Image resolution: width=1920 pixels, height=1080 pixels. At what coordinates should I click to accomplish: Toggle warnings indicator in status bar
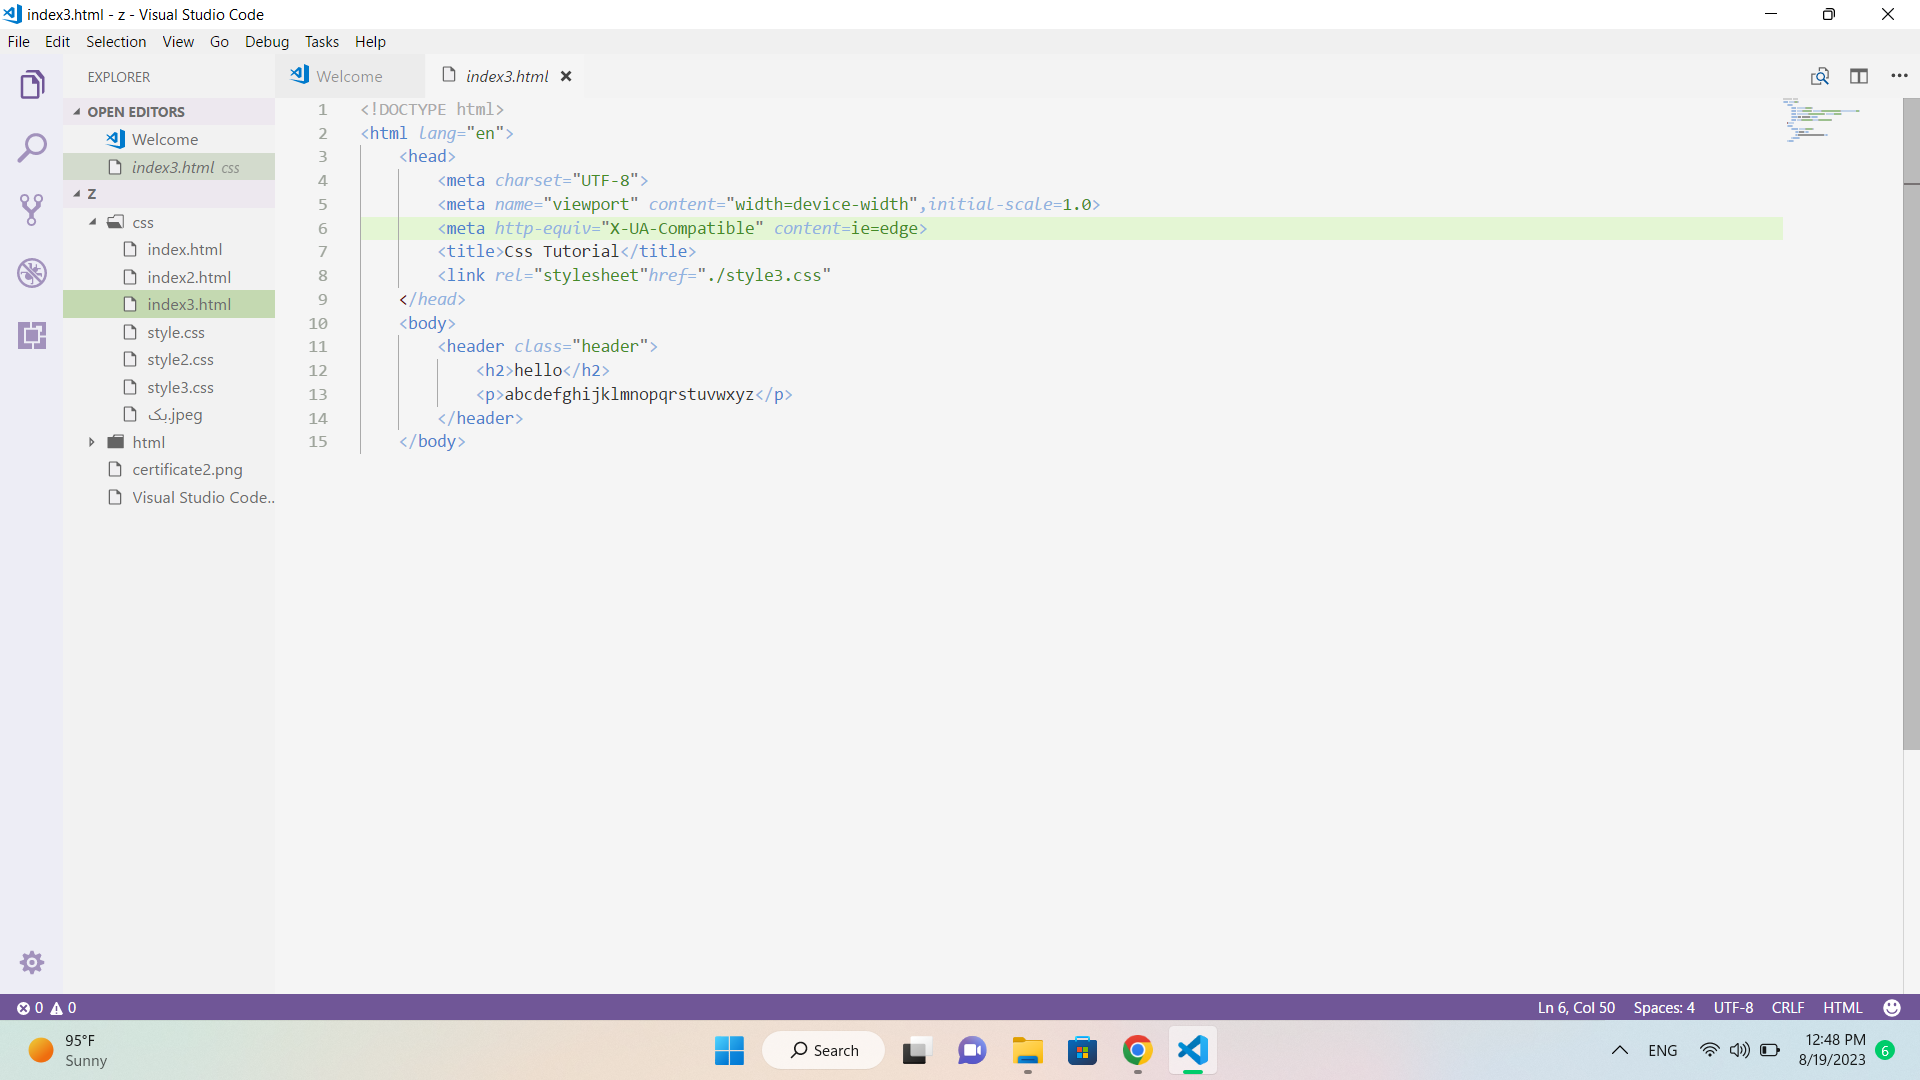pyautogui.click(x=63, y=1006)
